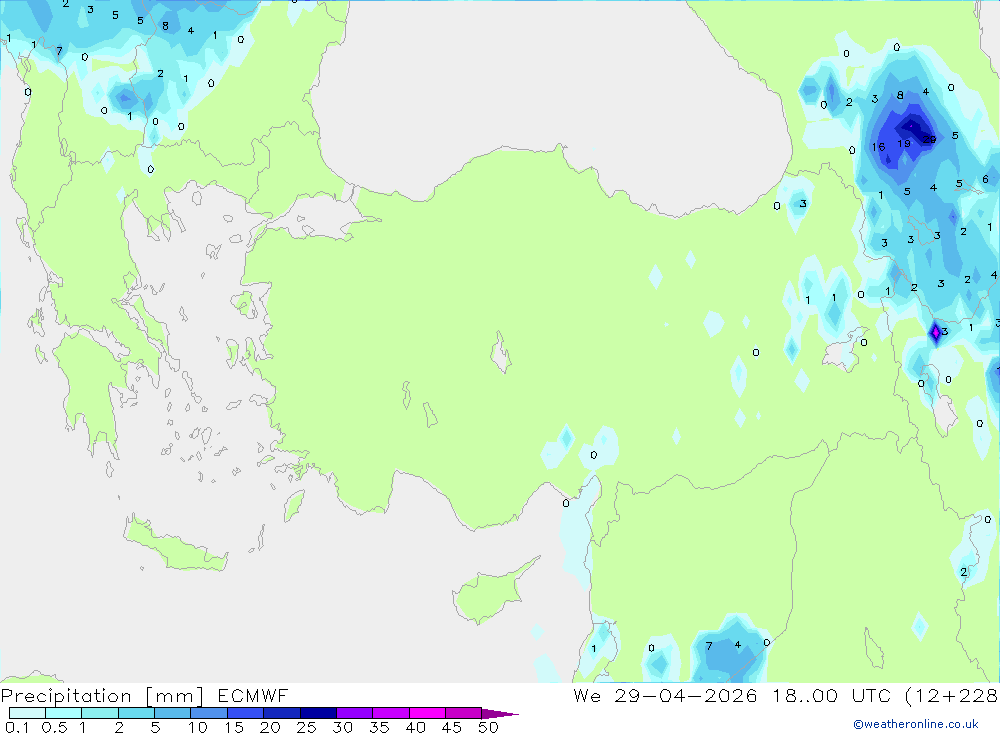Click the legend value "50"
Viewport: 1000px width, 733px height.
pos(488,727)
